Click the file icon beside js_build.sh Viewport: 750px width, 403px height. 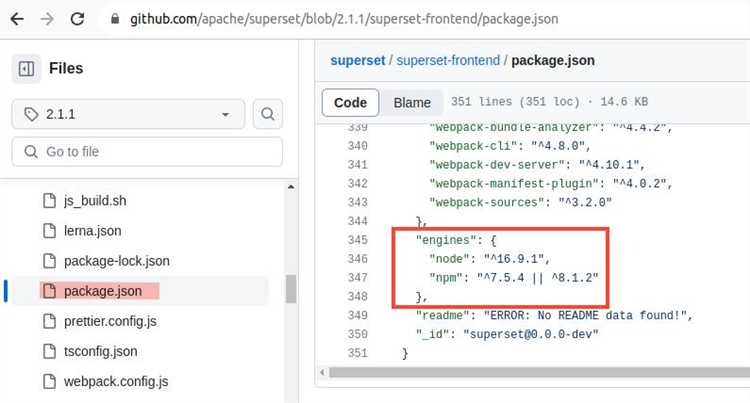pos(49,201)
